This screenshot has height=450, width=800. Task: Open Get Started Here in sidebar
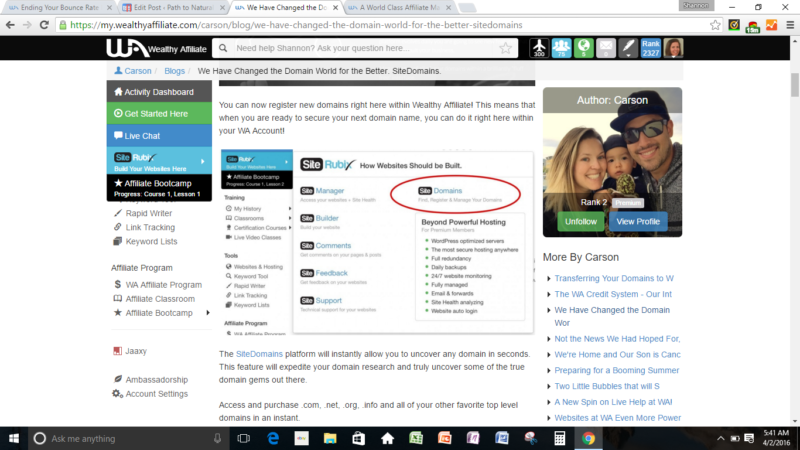pyautogui.click(x=159, y=114)
